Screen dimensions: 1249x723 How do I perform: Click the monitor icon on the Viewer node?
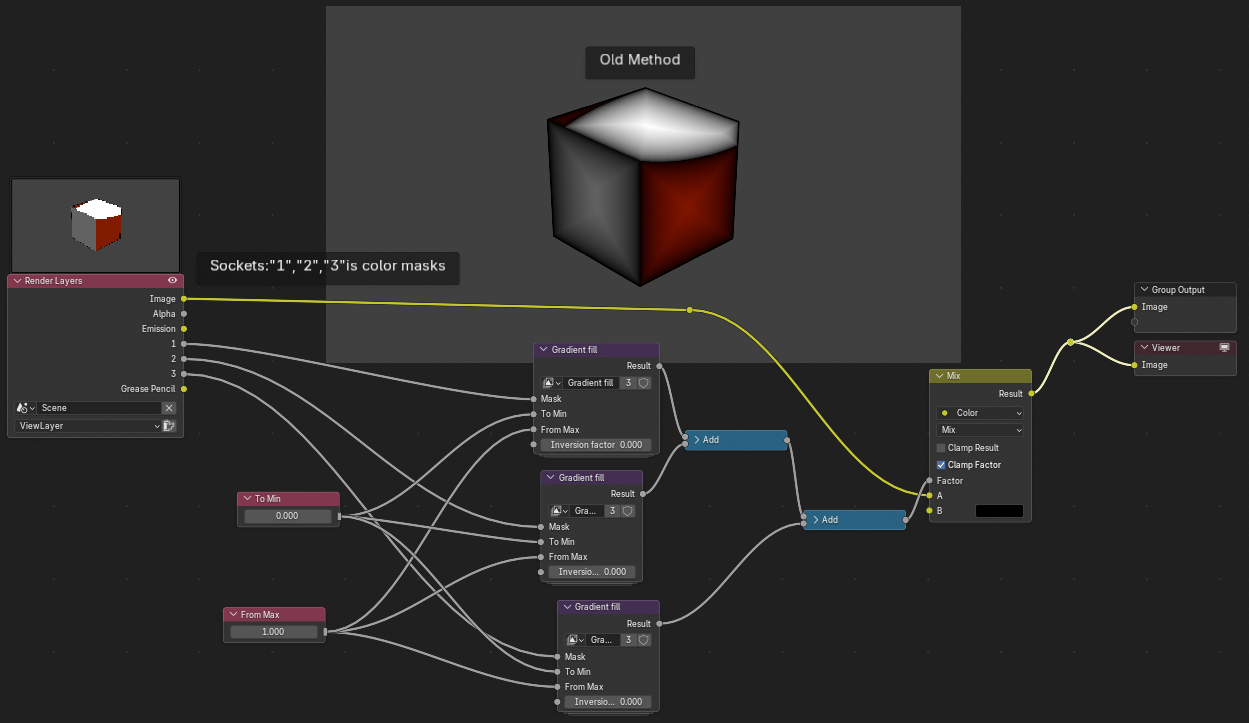coord(1224,348)
